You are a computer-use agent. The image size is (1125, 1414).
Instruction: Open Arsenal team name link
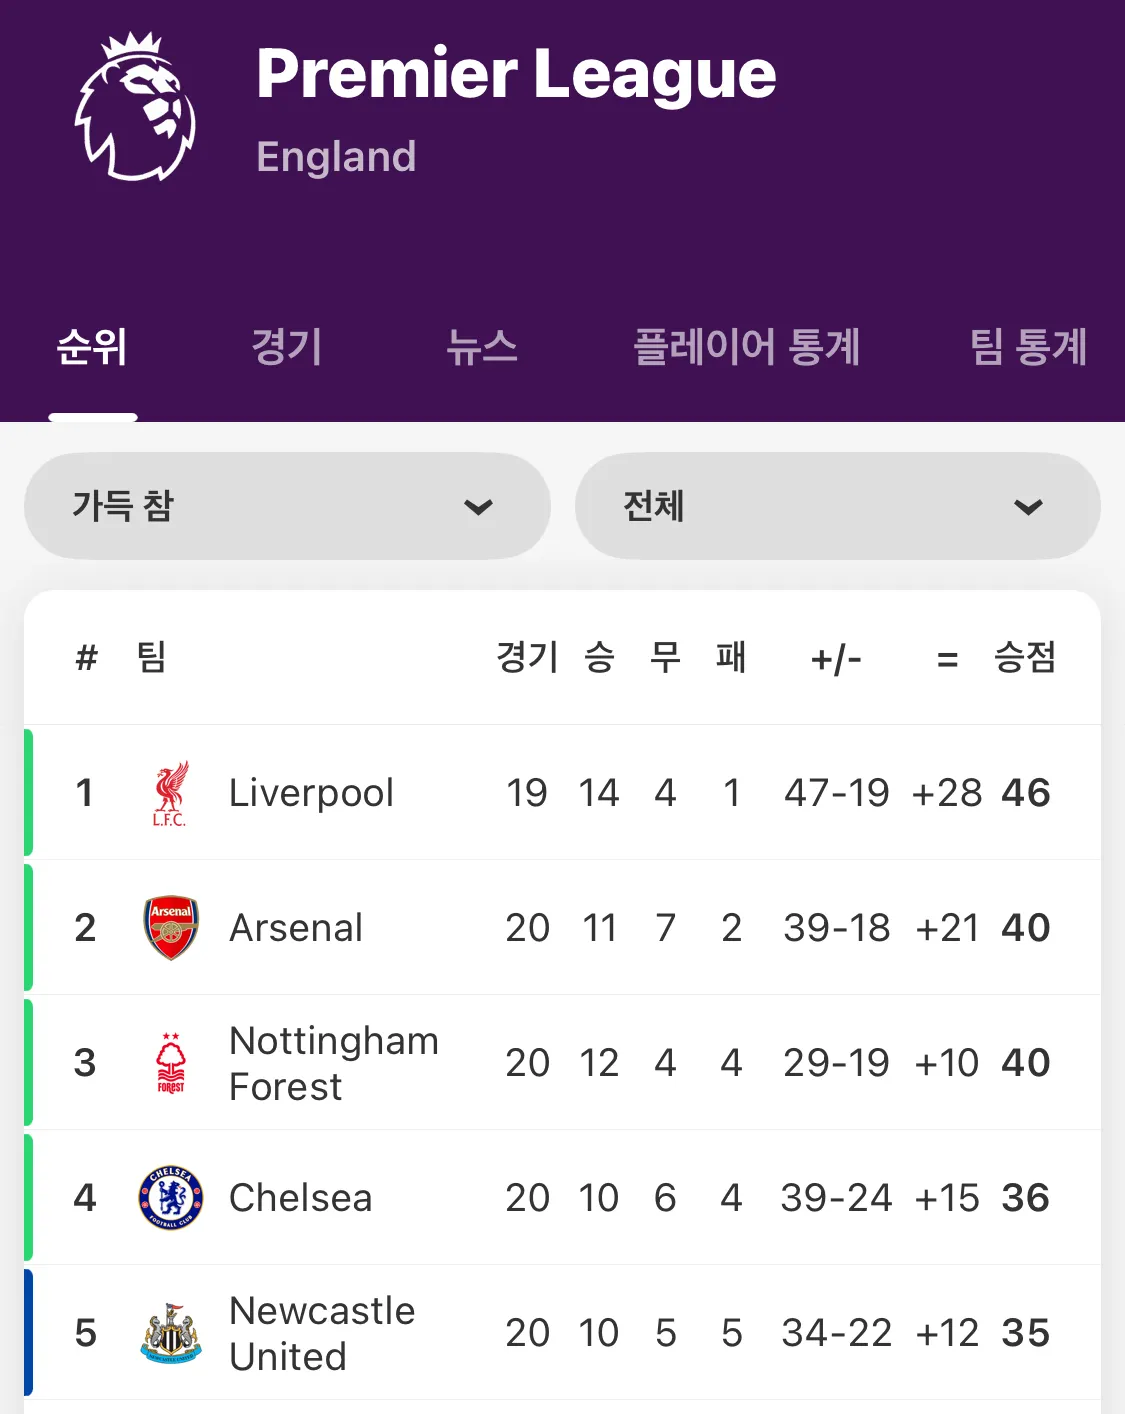296,928
